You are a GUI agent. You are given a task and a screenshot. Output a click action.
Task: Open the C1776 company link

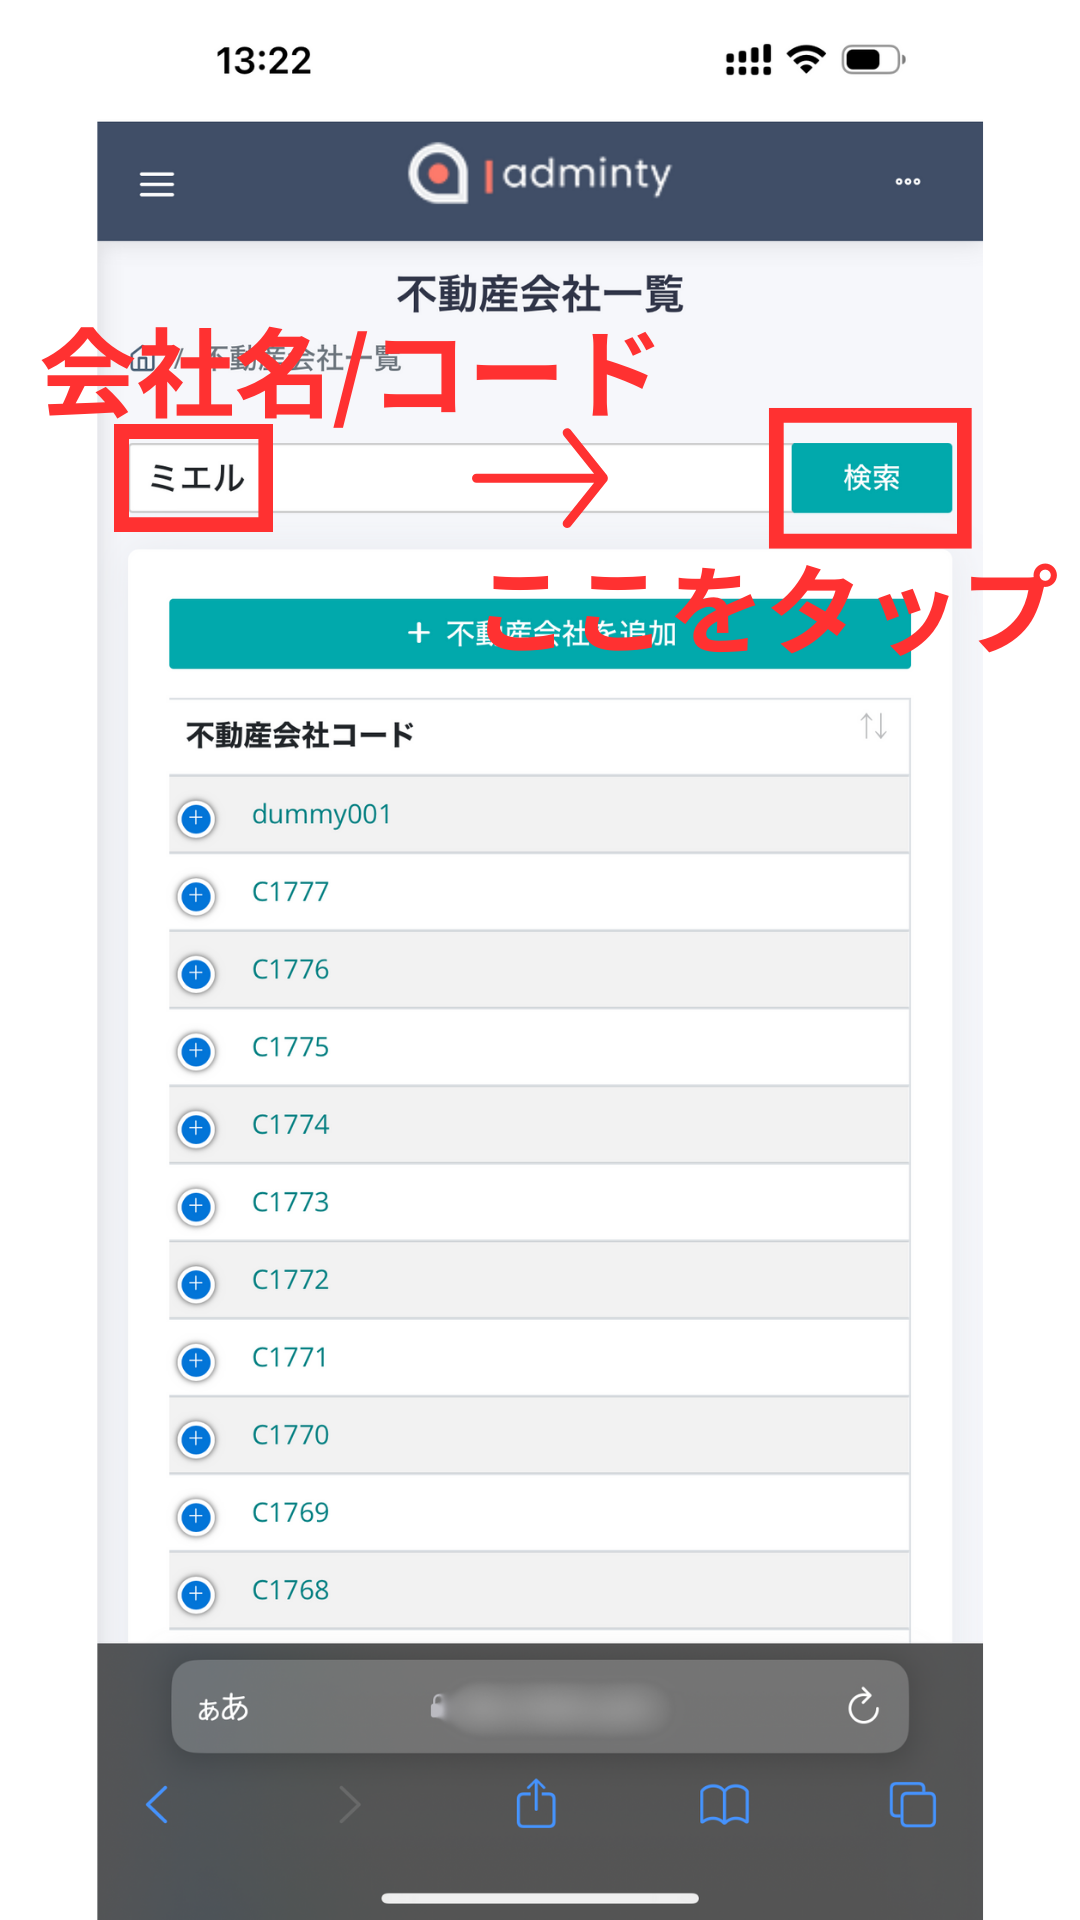(x=290, y=969)
